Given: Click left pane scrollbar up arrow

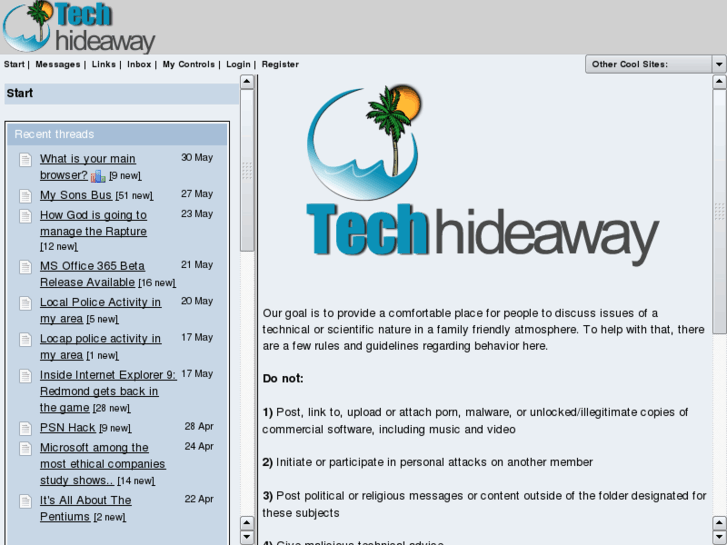Looking at the screenshot, I should click(247, 82).
